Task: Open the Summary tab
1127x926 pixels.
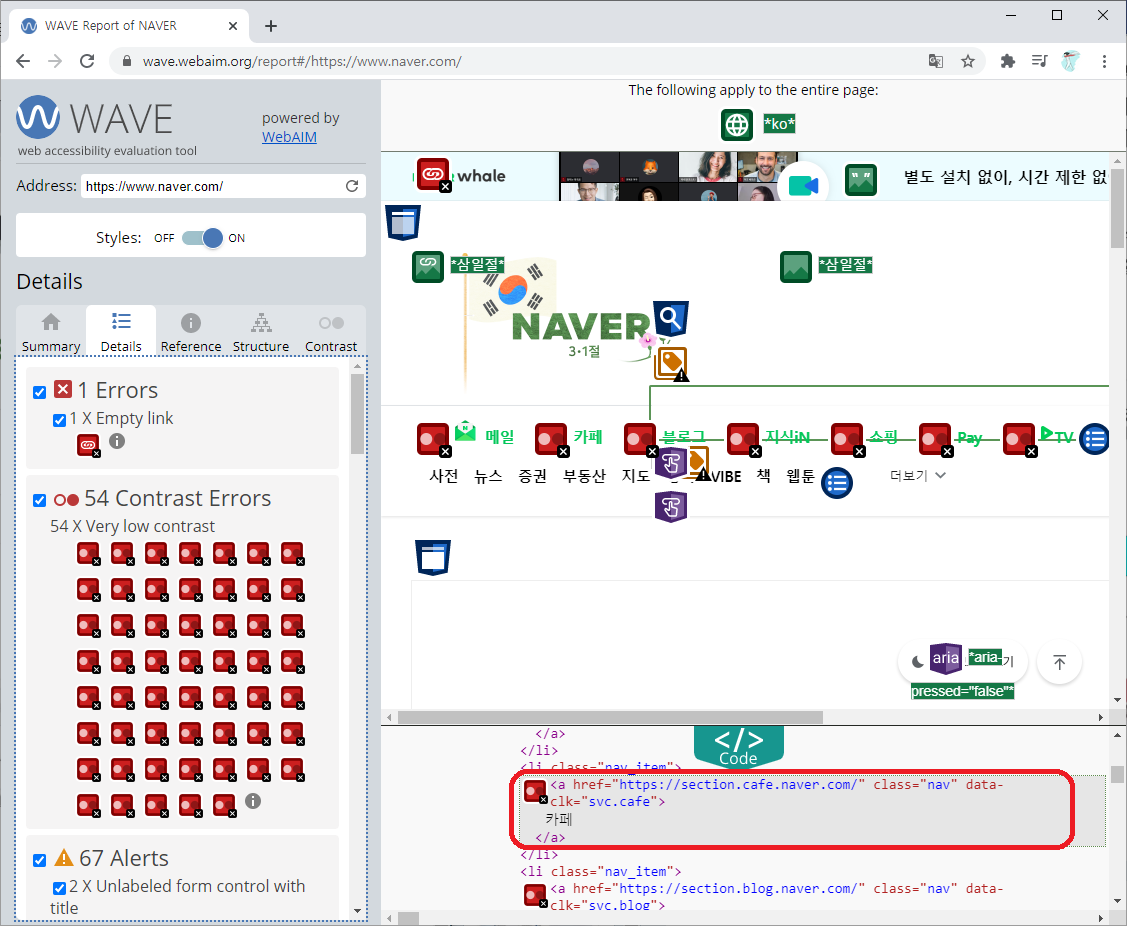Action: pyautogui.click(x=51, y=331)
